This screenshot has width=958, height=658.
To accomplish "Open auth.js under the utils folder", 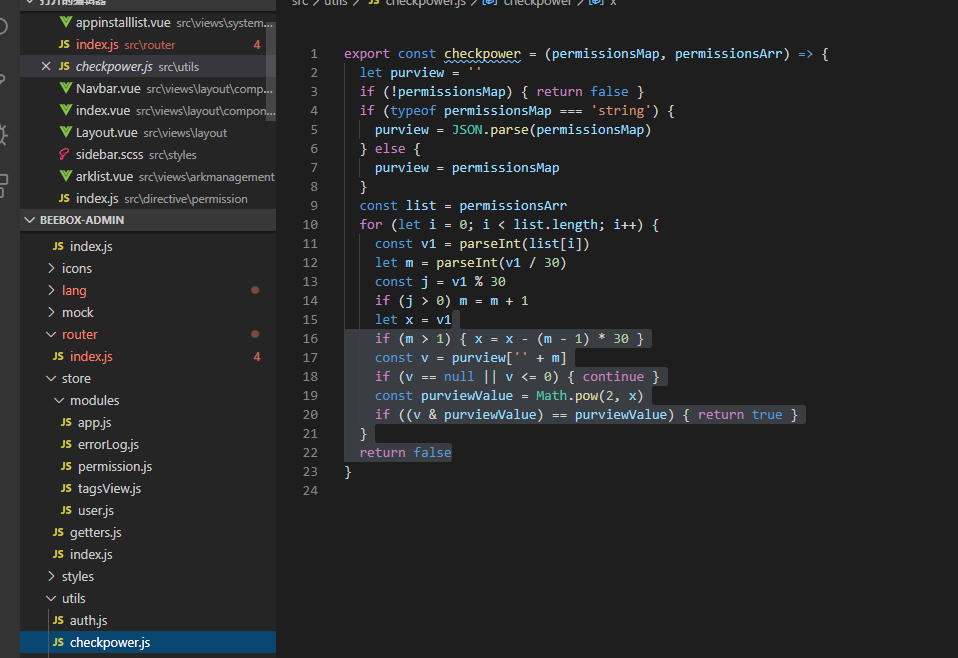I will tap(88, 621).
